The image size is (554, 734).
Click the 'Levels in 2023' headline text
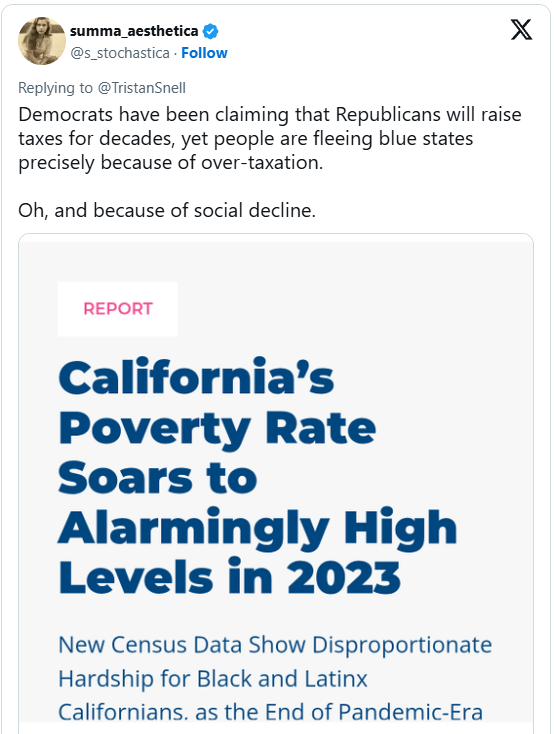point(229,576)
